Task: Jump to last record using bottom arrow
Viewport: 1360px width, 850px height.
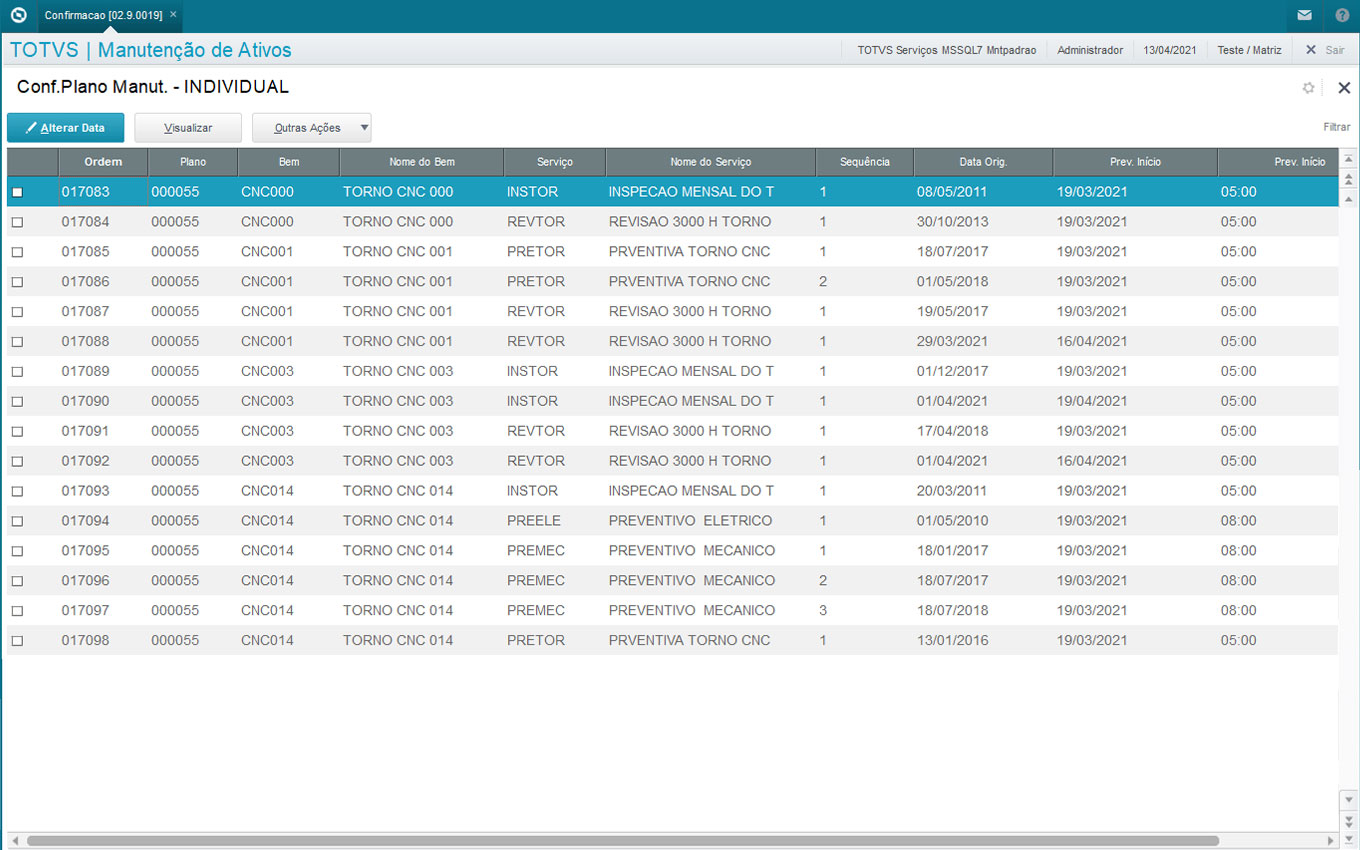Action: point(1348,836)
